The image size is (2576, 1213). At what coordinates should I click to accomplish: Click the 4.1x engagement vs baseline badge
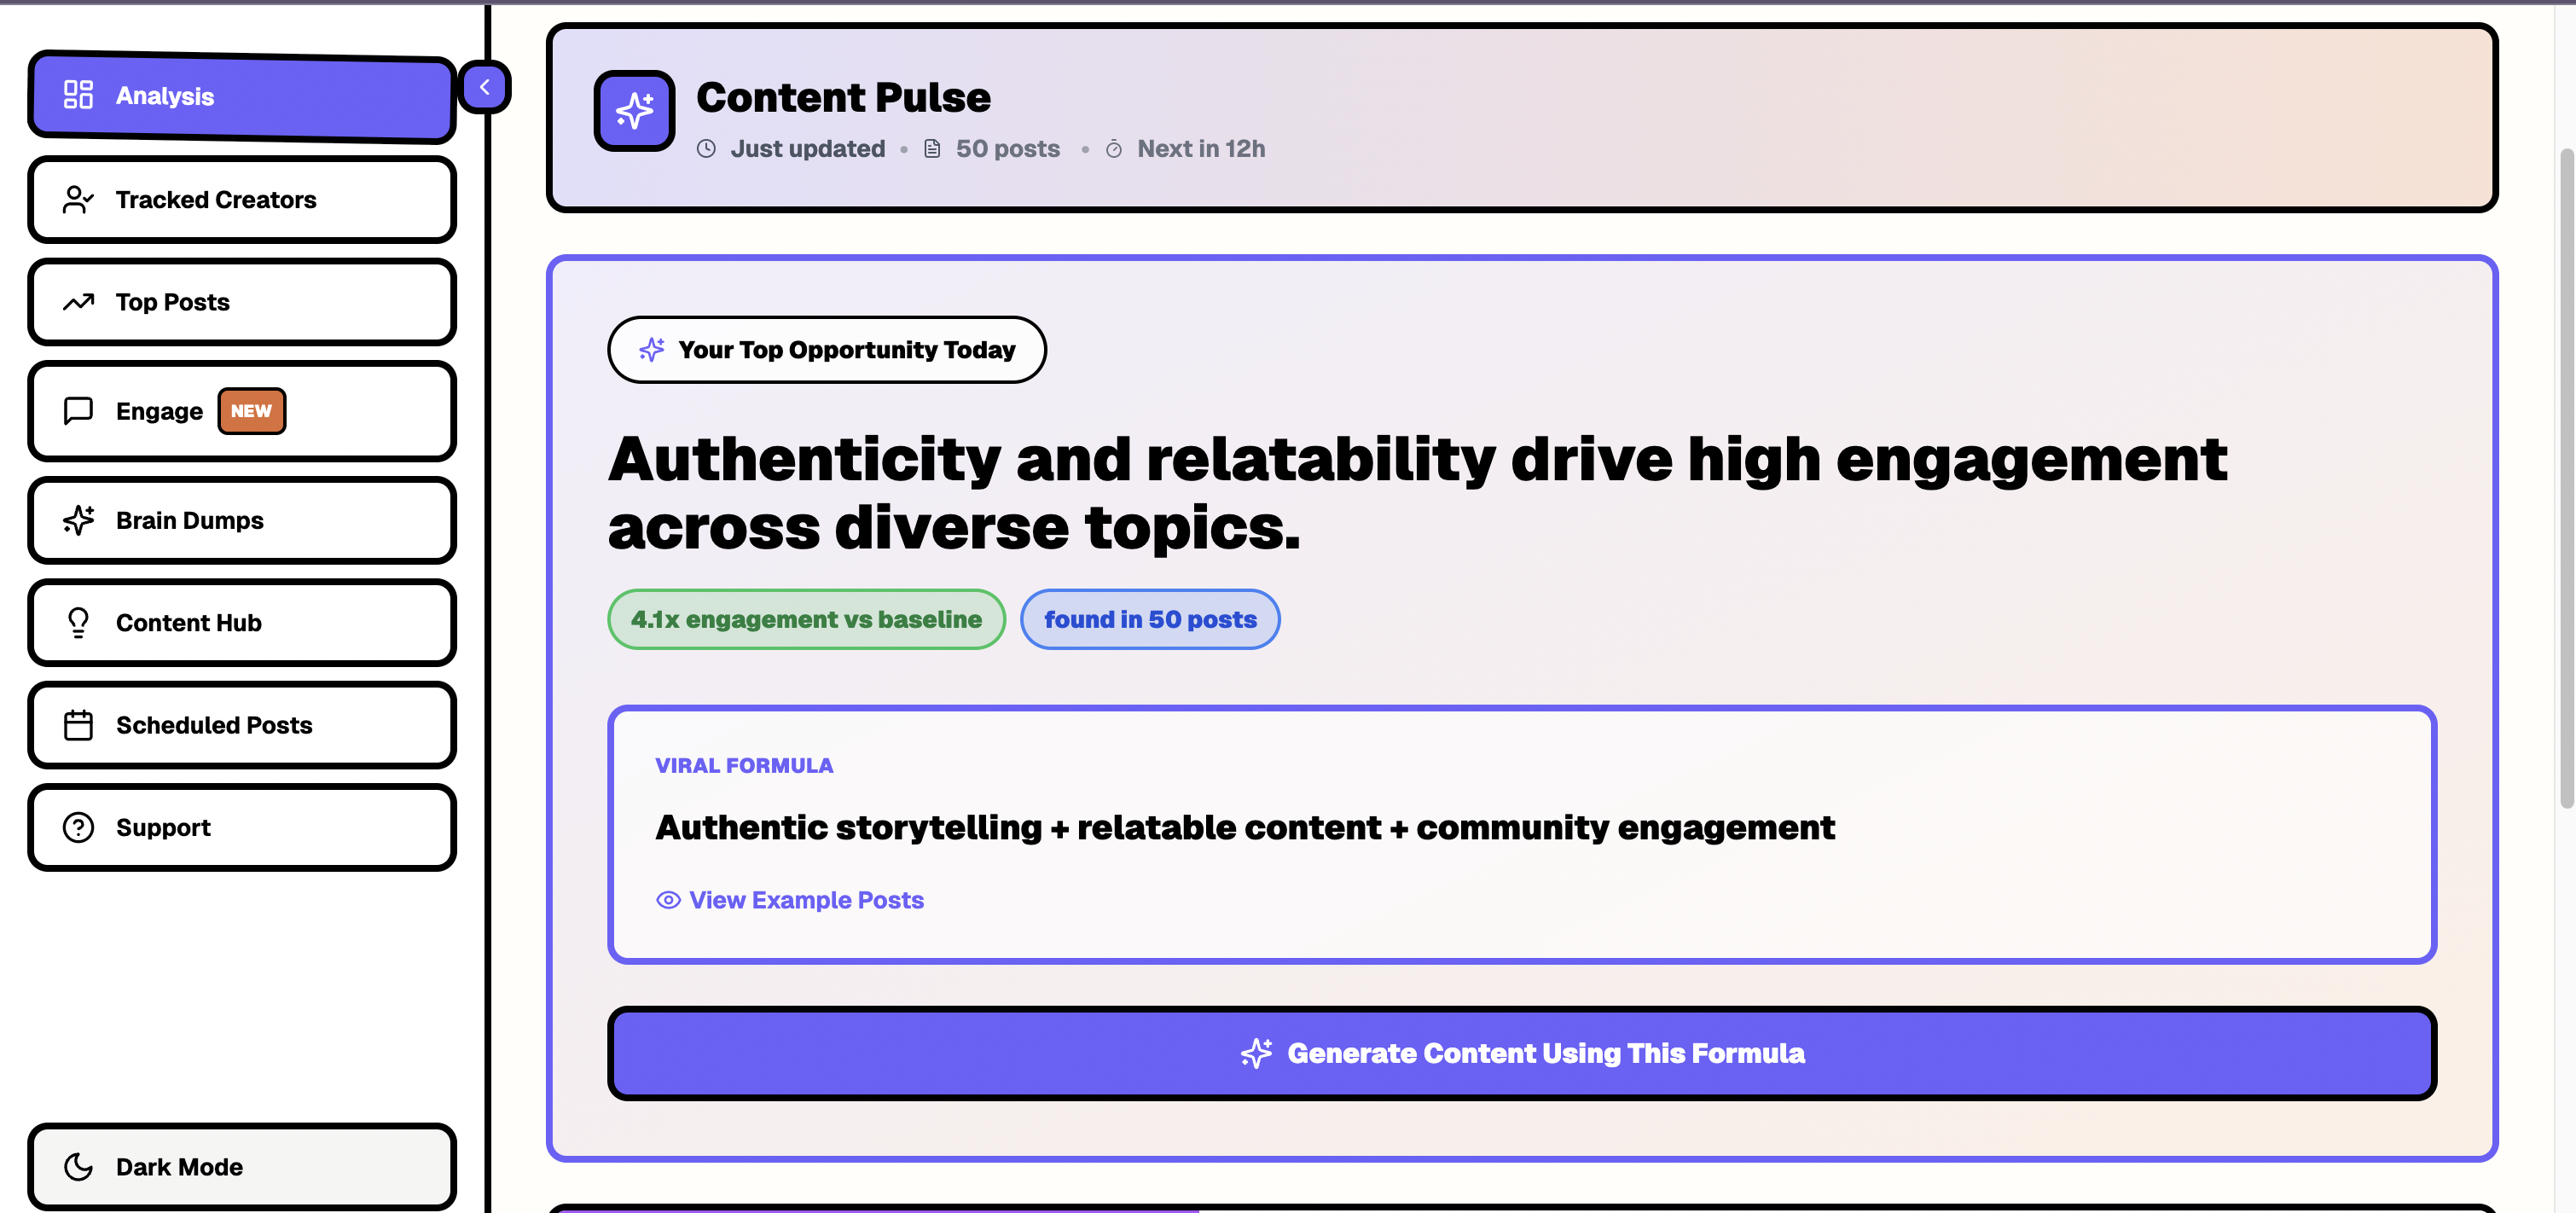(x=806, y=619)
